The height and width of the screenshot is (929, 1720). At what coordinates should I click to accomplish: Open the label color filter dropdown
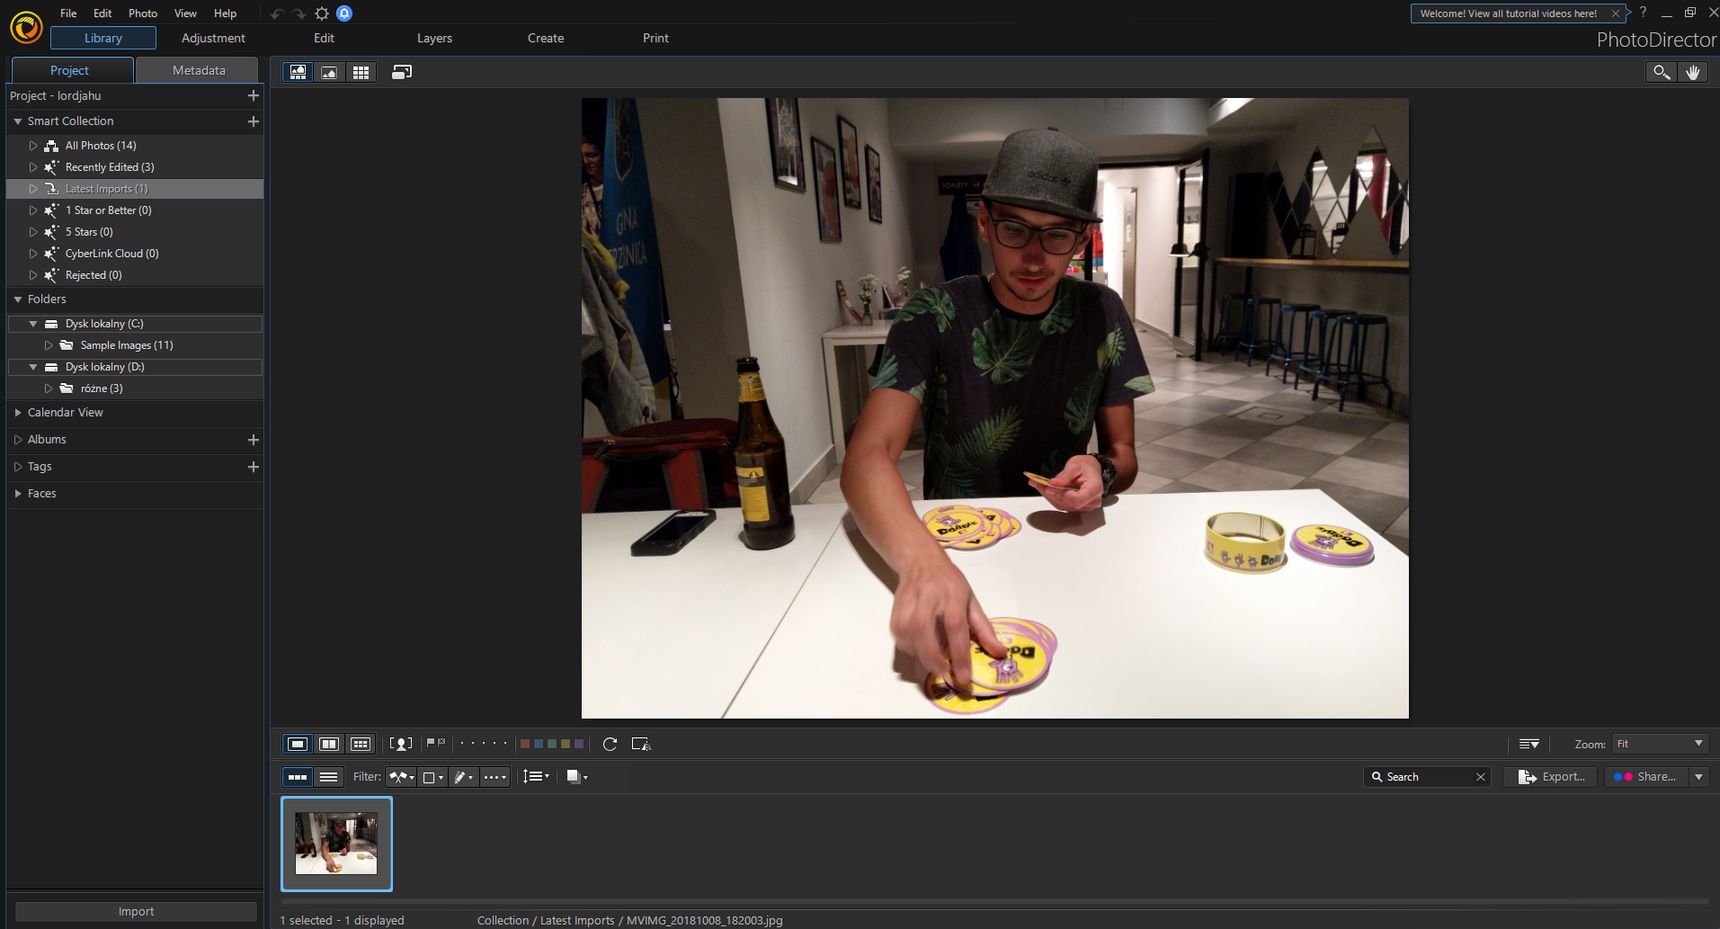(x=433, y=777)
